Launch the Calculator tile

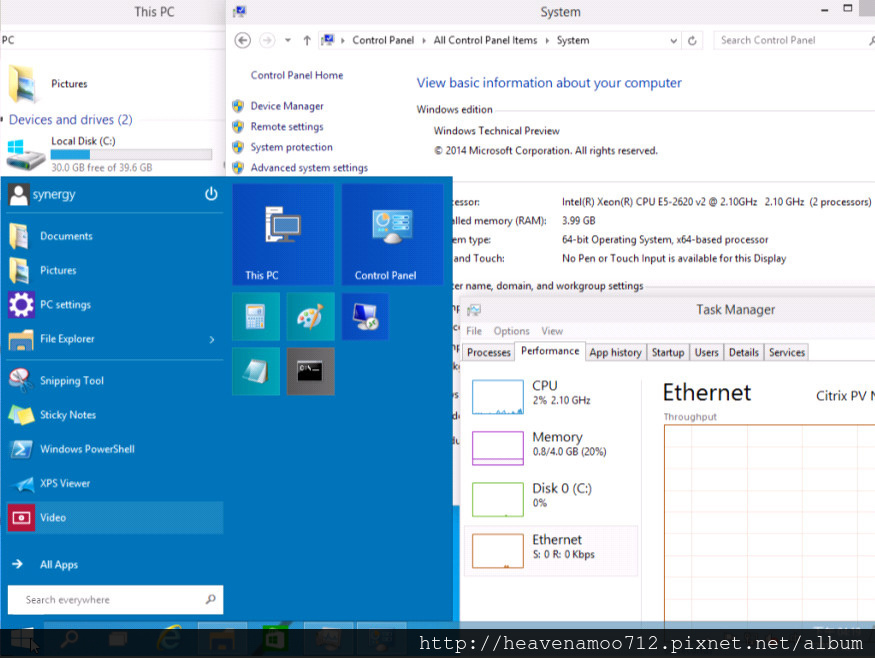click(x=256, y=316)
